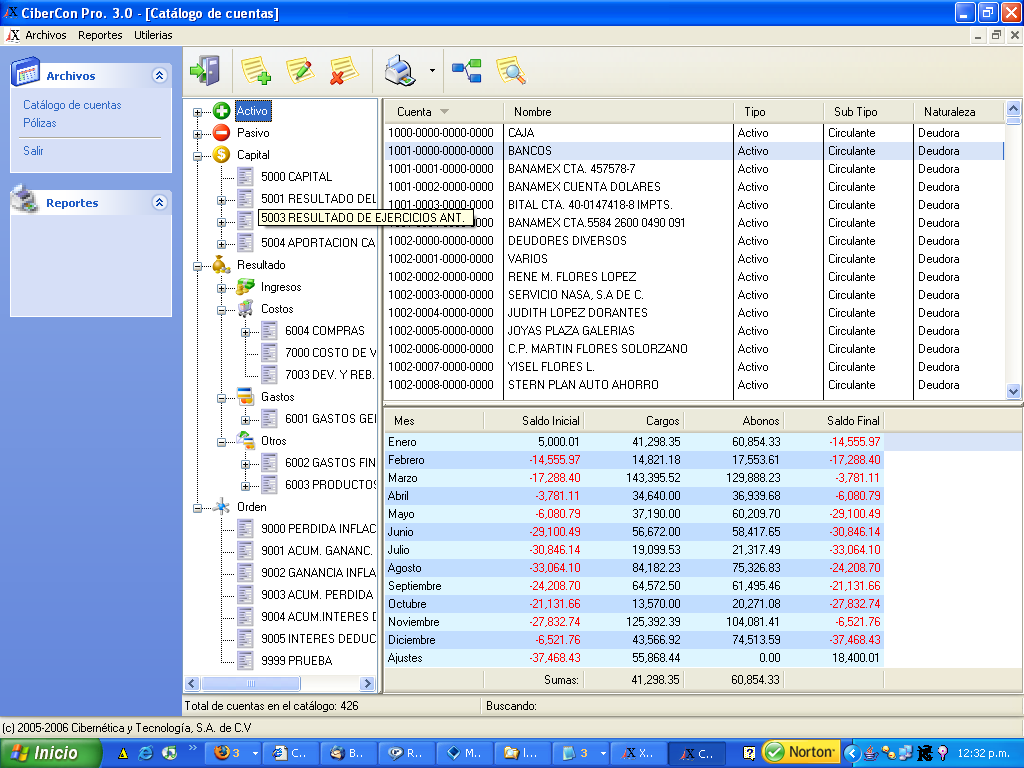Click the help question mark taskbar icon
Screen dimensions: 1024x768
click(749, 753)
